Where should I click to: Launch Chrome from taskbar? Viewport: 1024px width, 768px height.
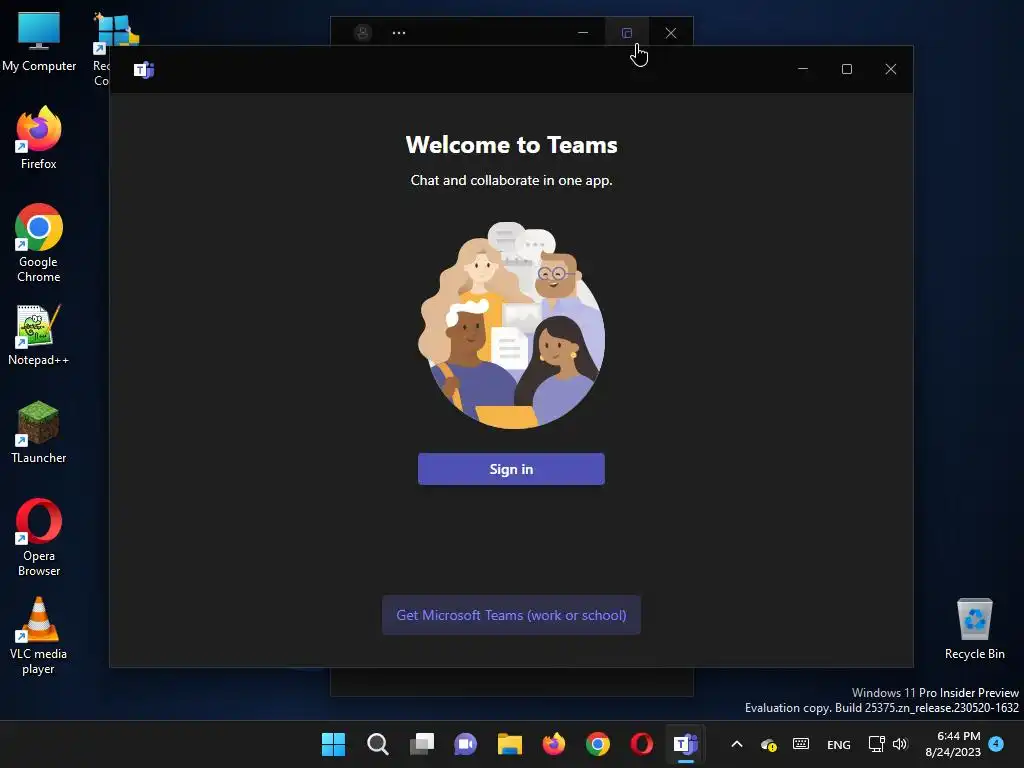point(598,744)
